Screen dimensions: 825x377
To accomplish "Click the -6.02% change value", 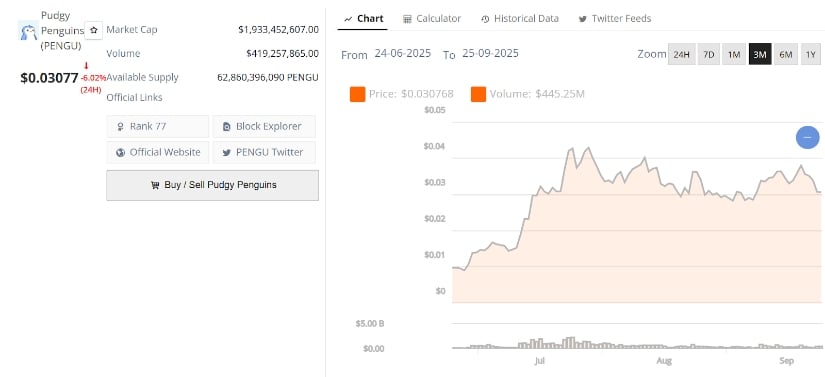I will (93, 78).
